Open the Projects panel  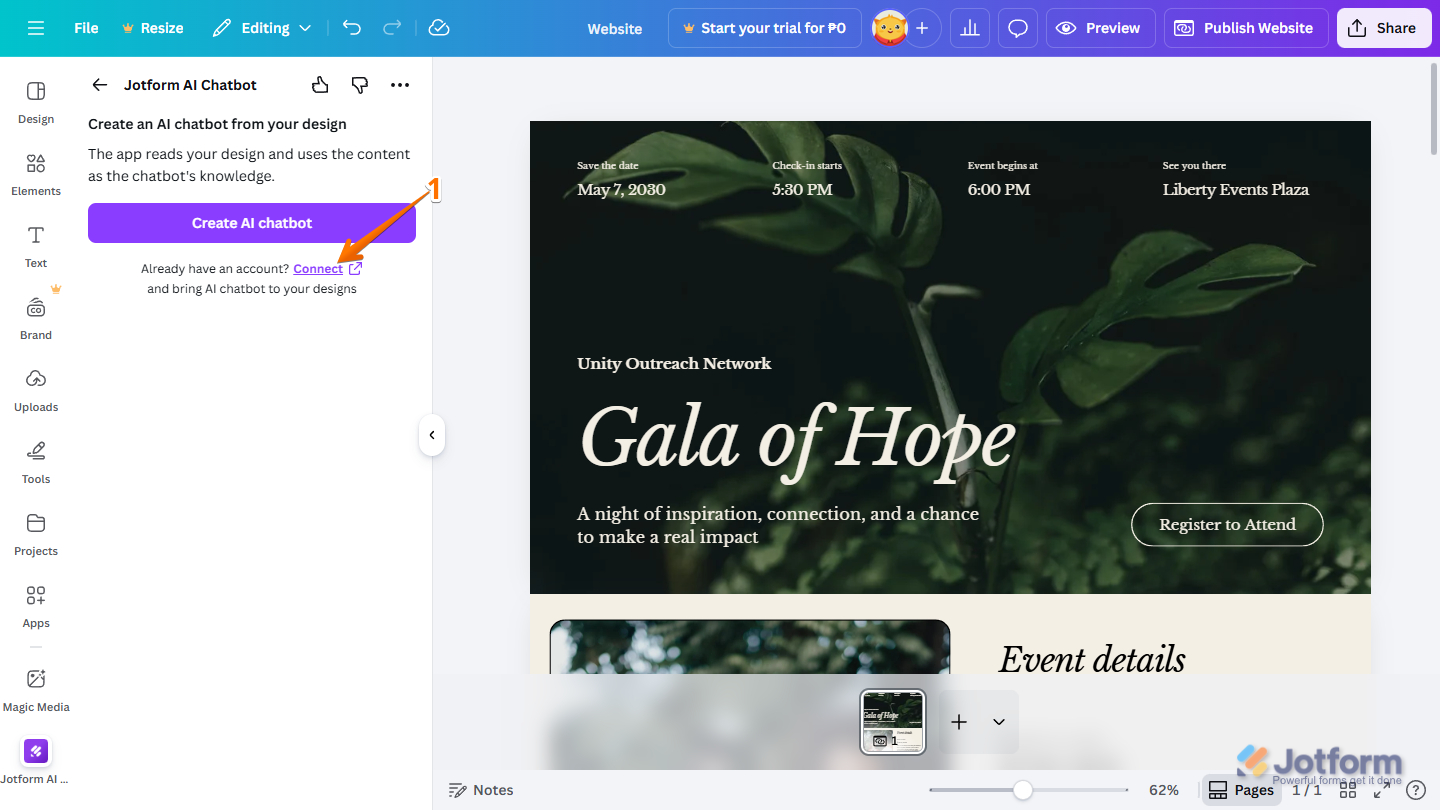(x=35, y=533)
